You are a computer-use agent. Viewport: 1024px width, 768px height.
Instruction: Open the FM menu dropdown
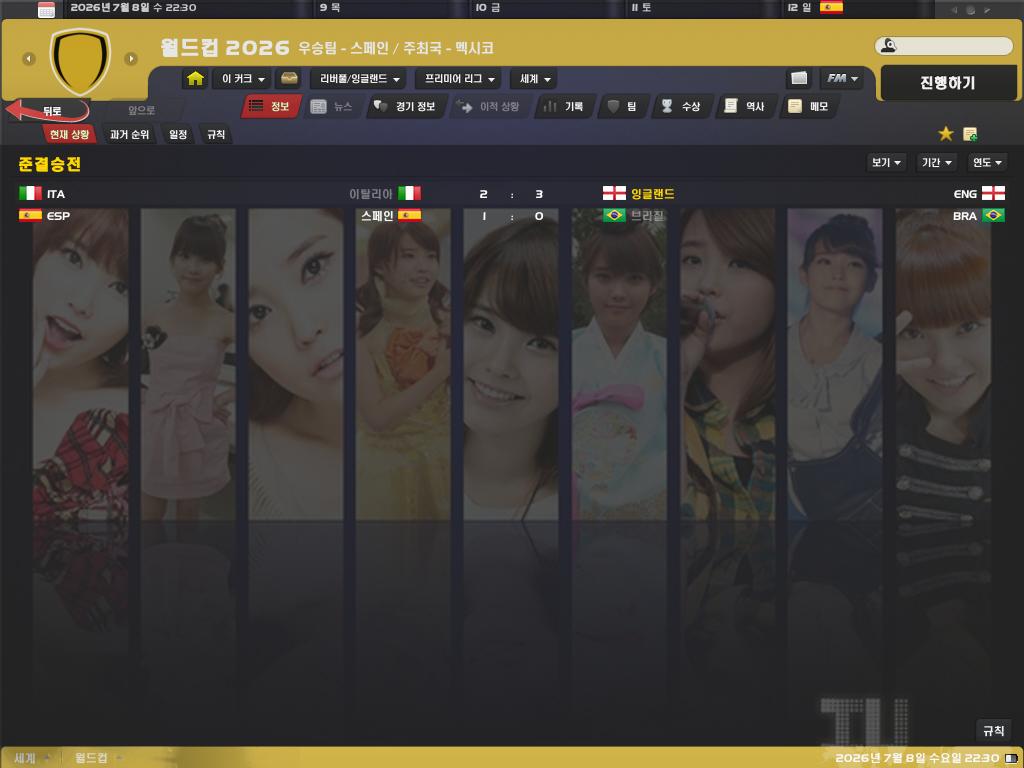[x=842, y=79]
